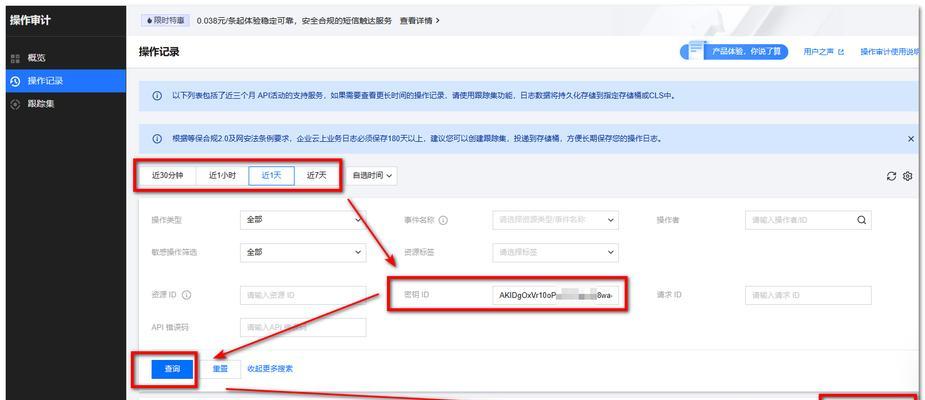Close the compliance notice banner
Image resolution: width=925 pixels, height=400 pixels.
pyautogui.click(x=911, y=139)
